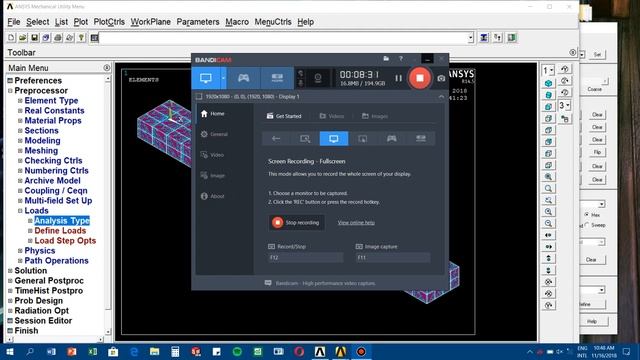The image size is (640, 360).
Task: Switch to Bandicam Videos tab
Action: 332,116
